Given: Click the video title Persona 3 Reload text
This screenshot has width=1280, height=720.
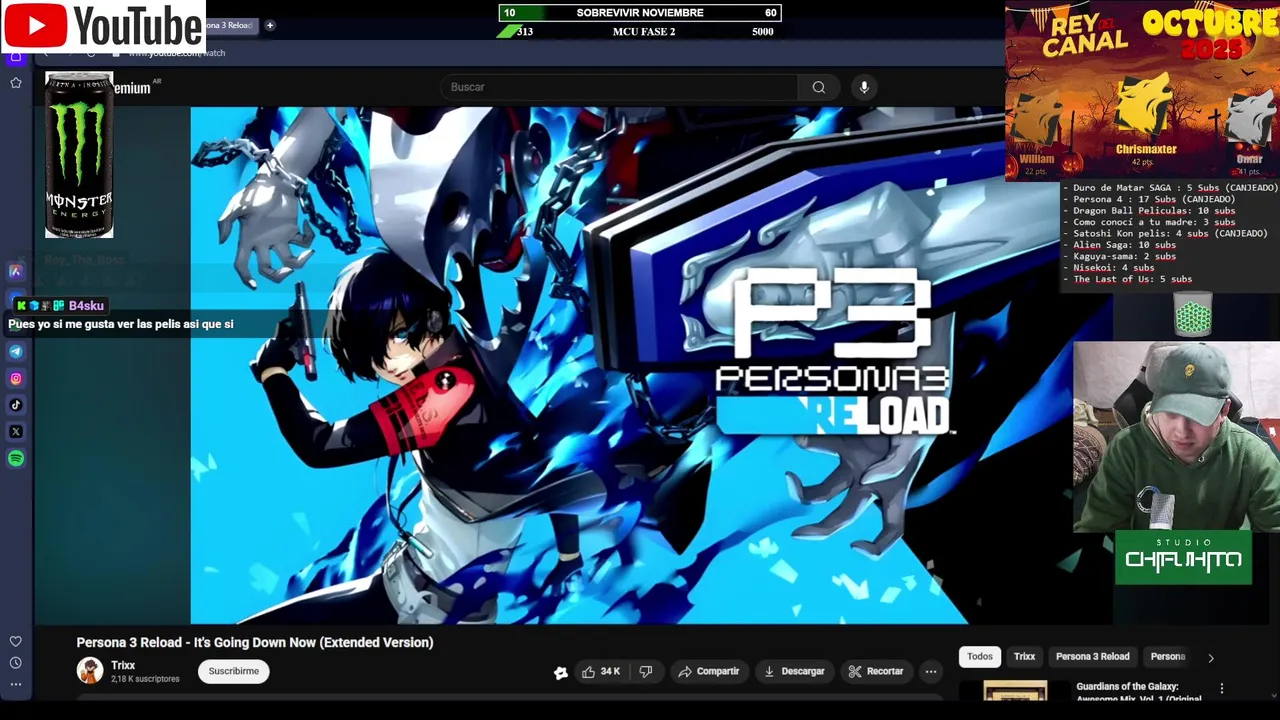Looking at the screenshot, I should click(255, 642).
